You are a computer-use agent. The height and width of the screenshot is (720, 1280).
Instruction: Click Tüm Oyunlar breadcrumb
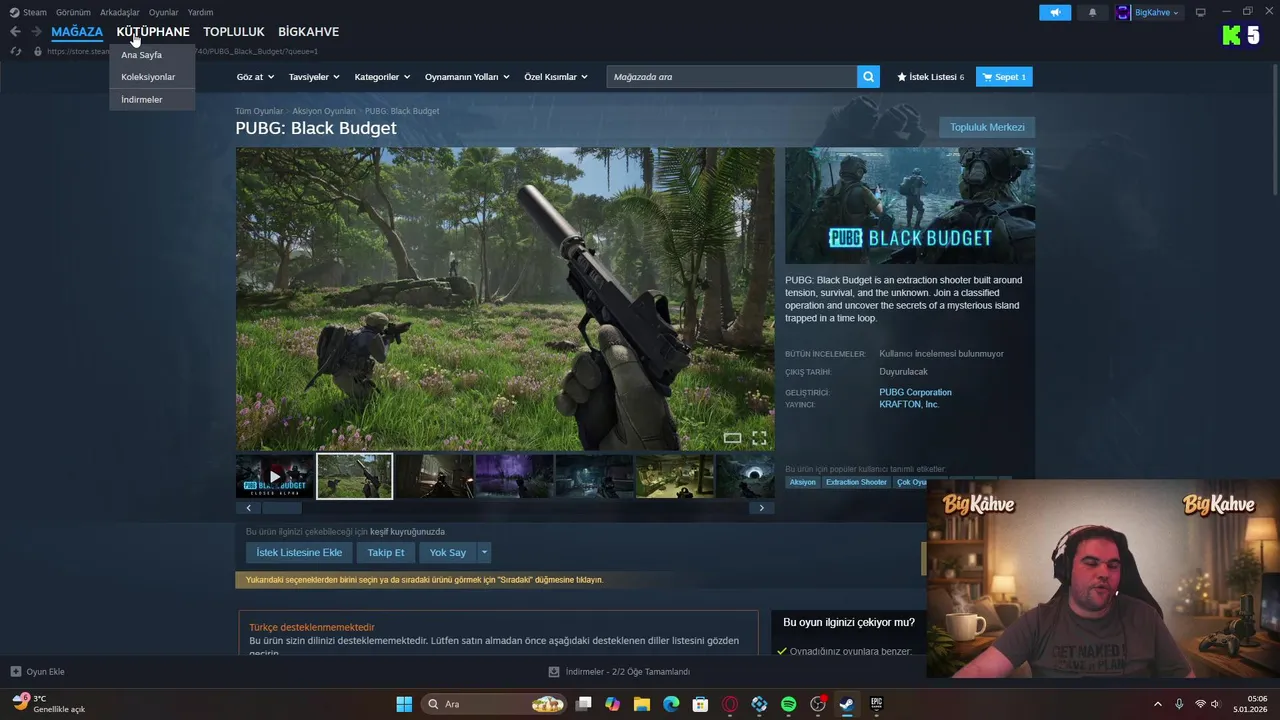coord(259,111)
